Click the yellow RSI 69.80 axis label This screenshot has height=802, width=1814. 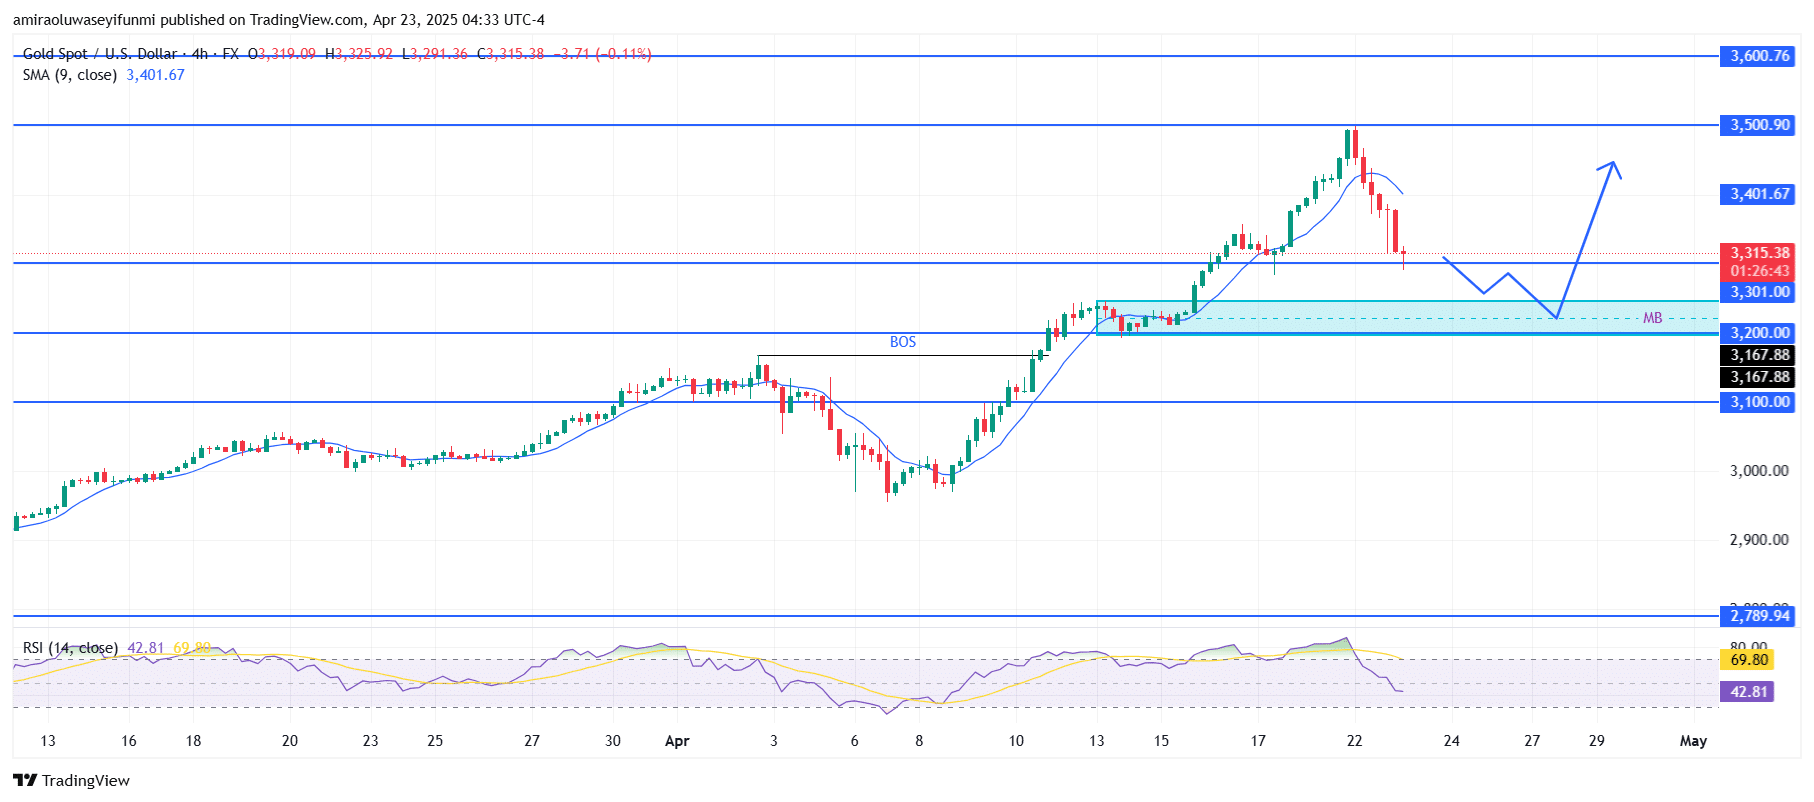tap(1748, 660)
